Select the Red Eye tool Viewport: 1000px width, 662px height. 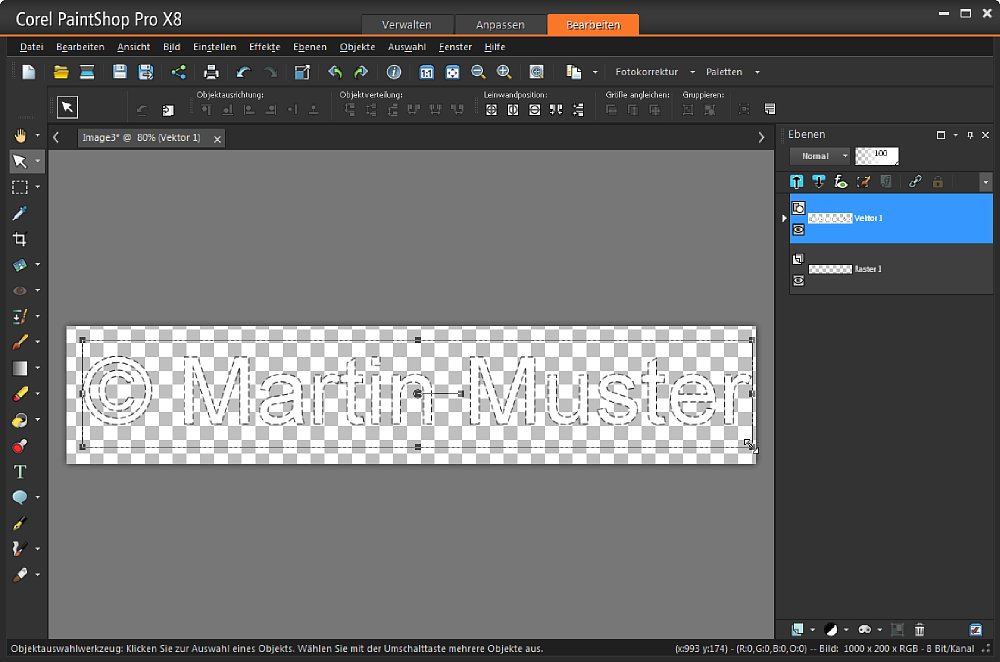point(20,290)
